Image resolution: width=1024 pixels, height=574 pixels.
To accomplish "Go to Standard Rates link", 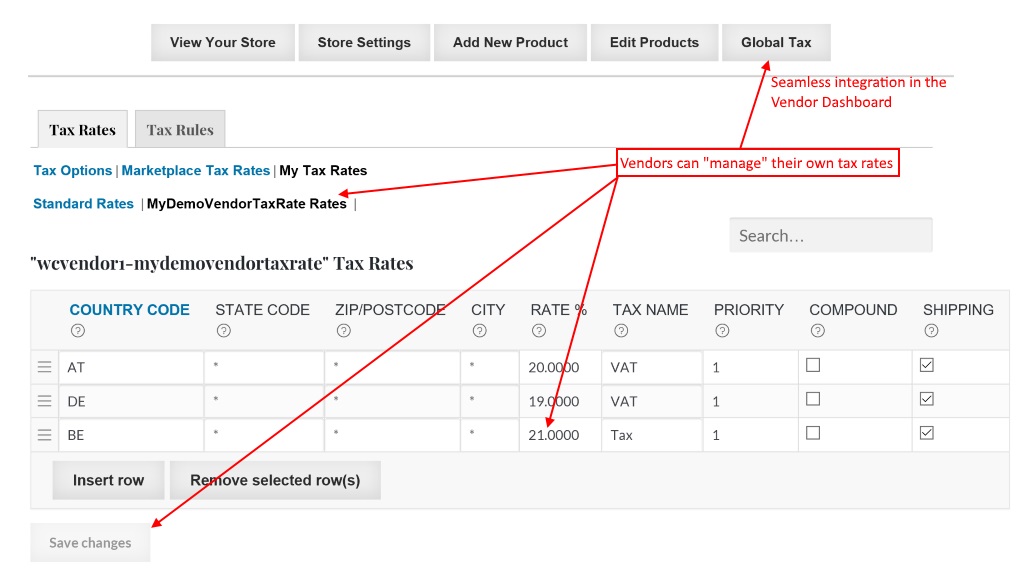I will (x=83, y=204).
